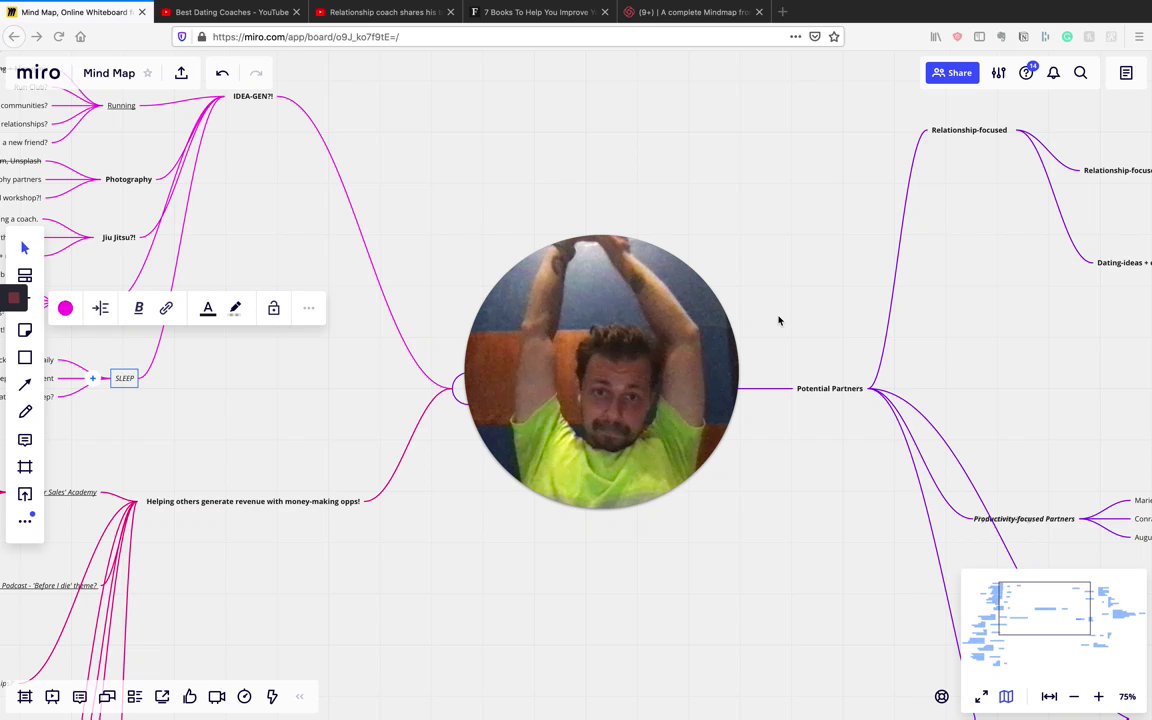Undo the last action

[222, 73]
